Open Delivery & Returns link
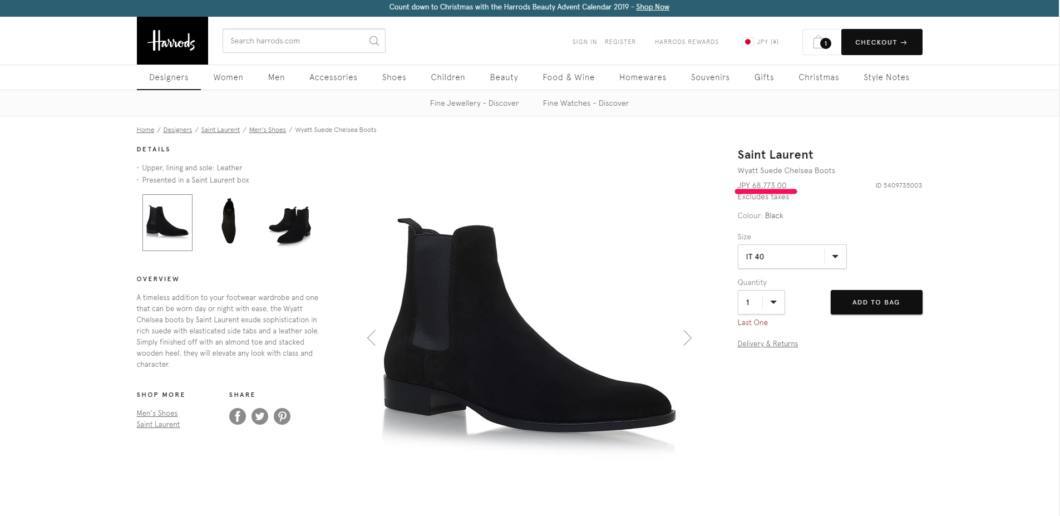1060x516 pixels. click(x=767, y=344)
